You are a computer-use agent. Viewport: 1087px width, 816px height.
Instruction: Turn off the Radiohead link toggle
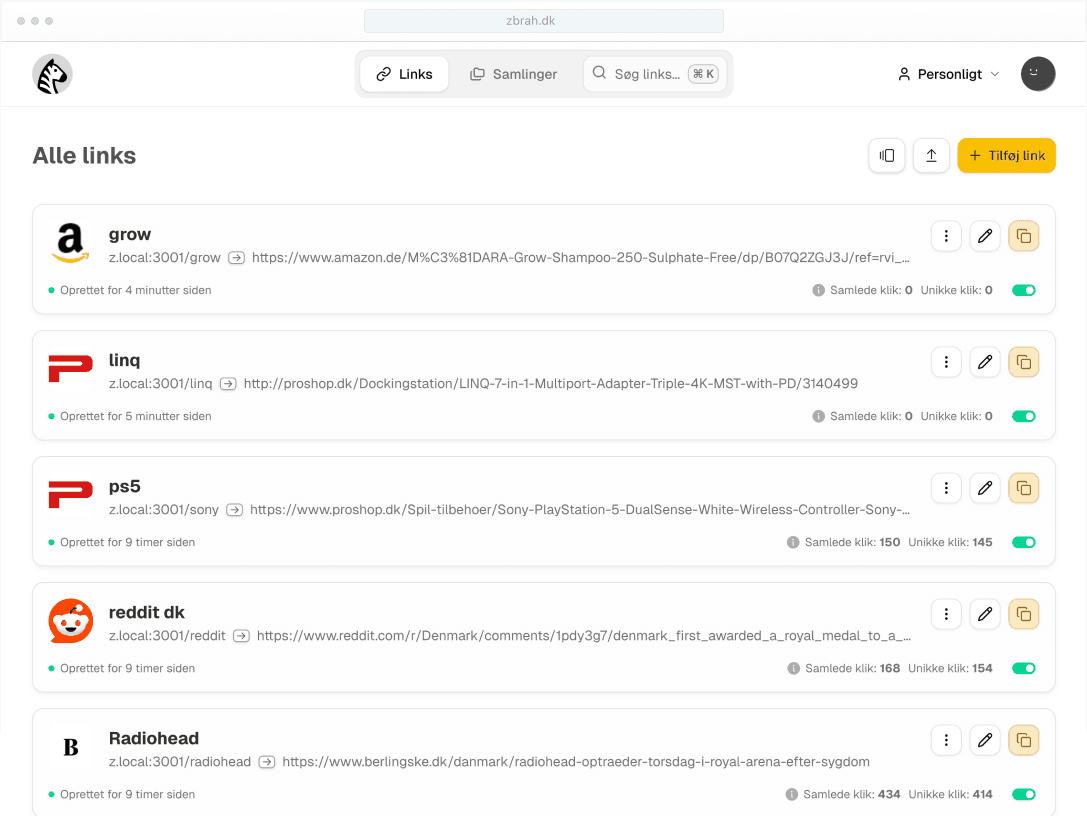(x=1023, y=794)
